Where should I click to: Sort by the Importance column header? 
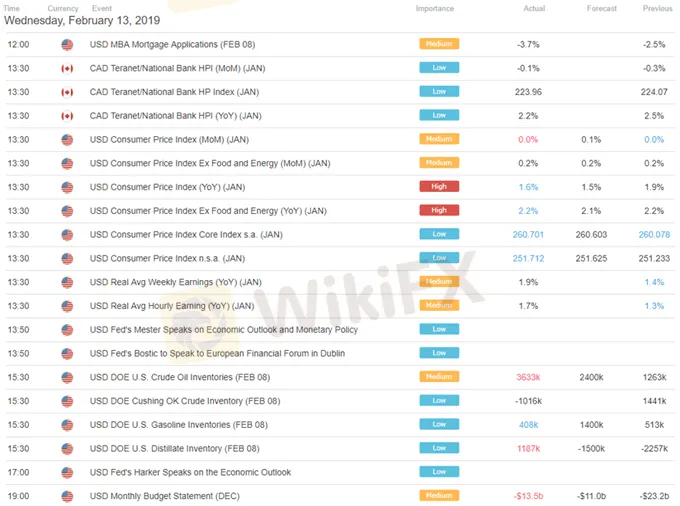pos(435,8)
